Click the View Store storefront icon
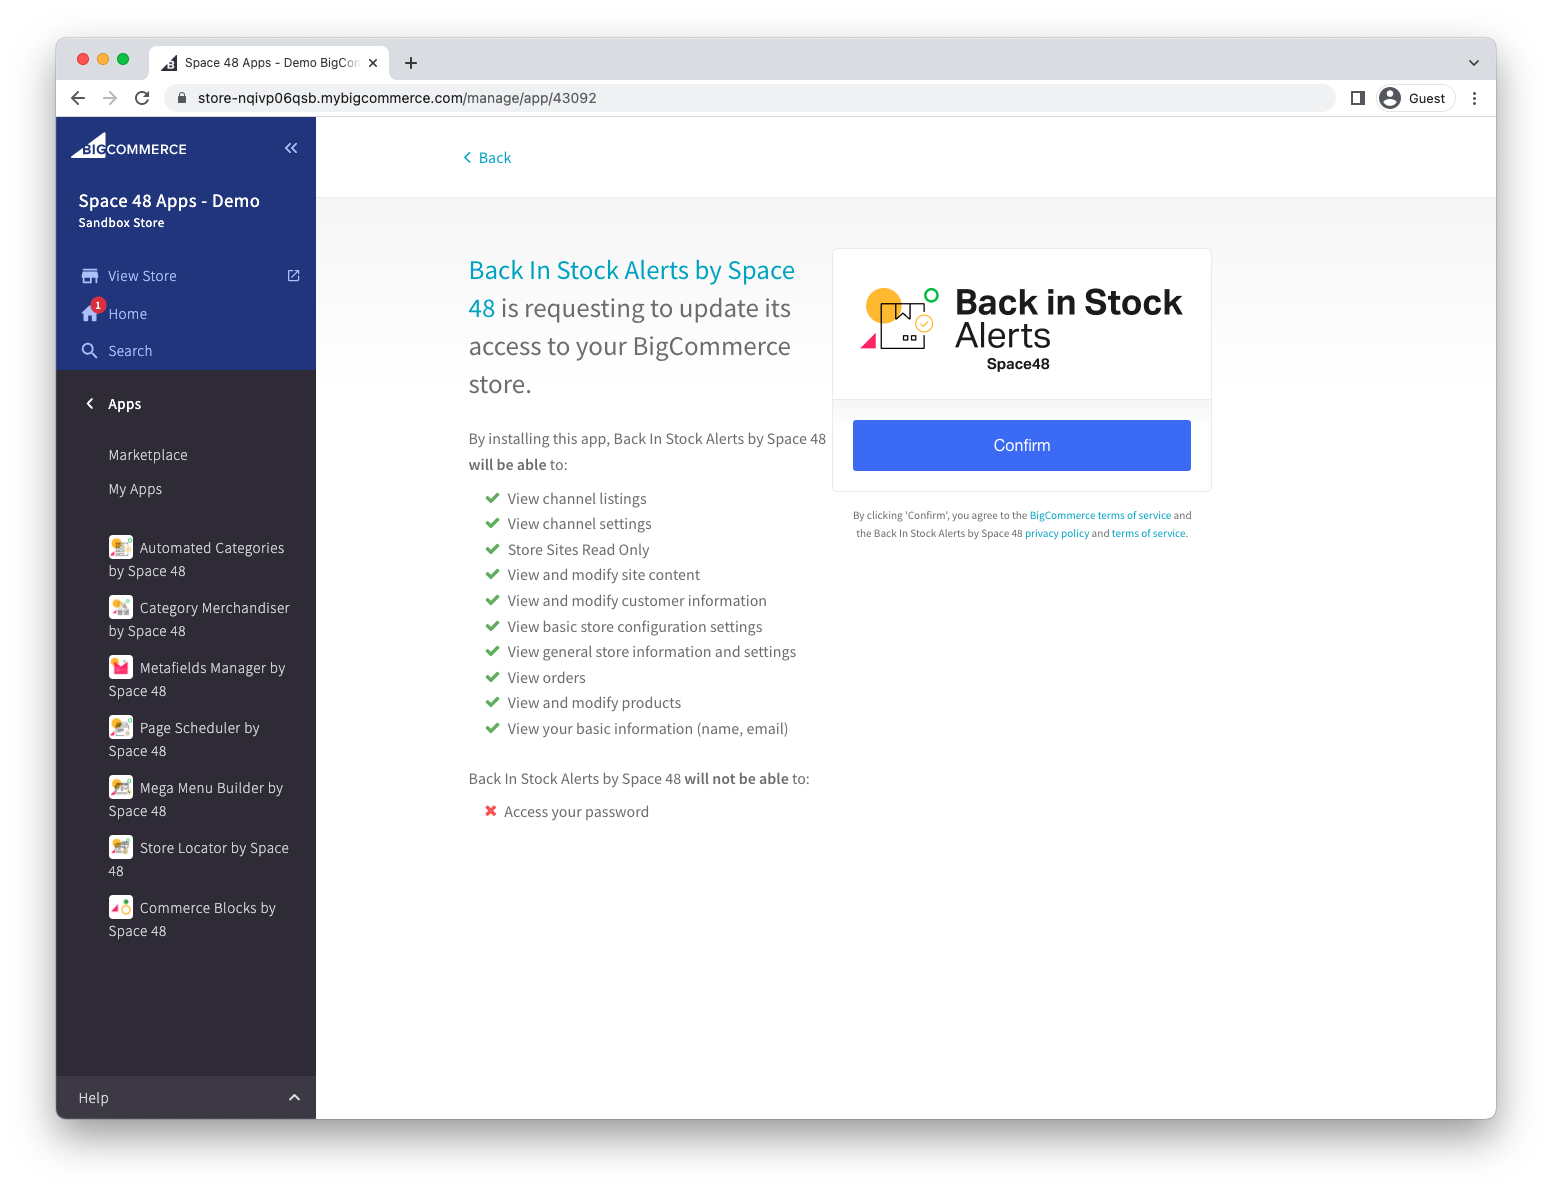The image size is (1552, 1193). (x=90, y=276)
